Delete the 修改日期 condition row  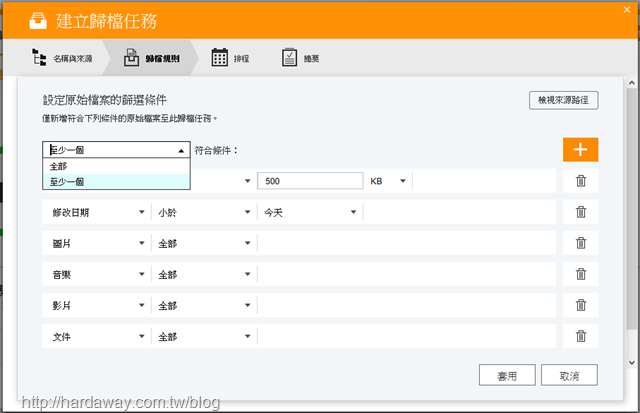click(x=580, y=212)
